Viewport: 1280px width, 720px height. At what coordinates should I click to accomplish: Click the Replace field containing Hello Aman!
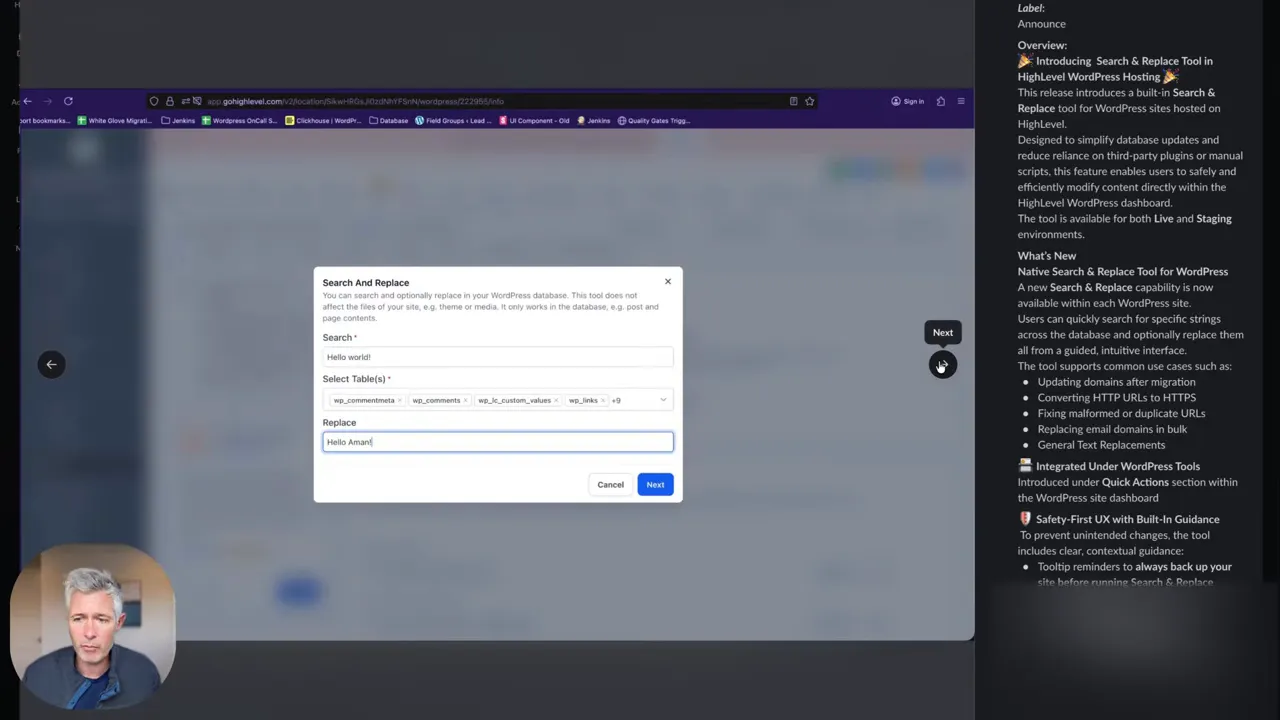[497, 441]
